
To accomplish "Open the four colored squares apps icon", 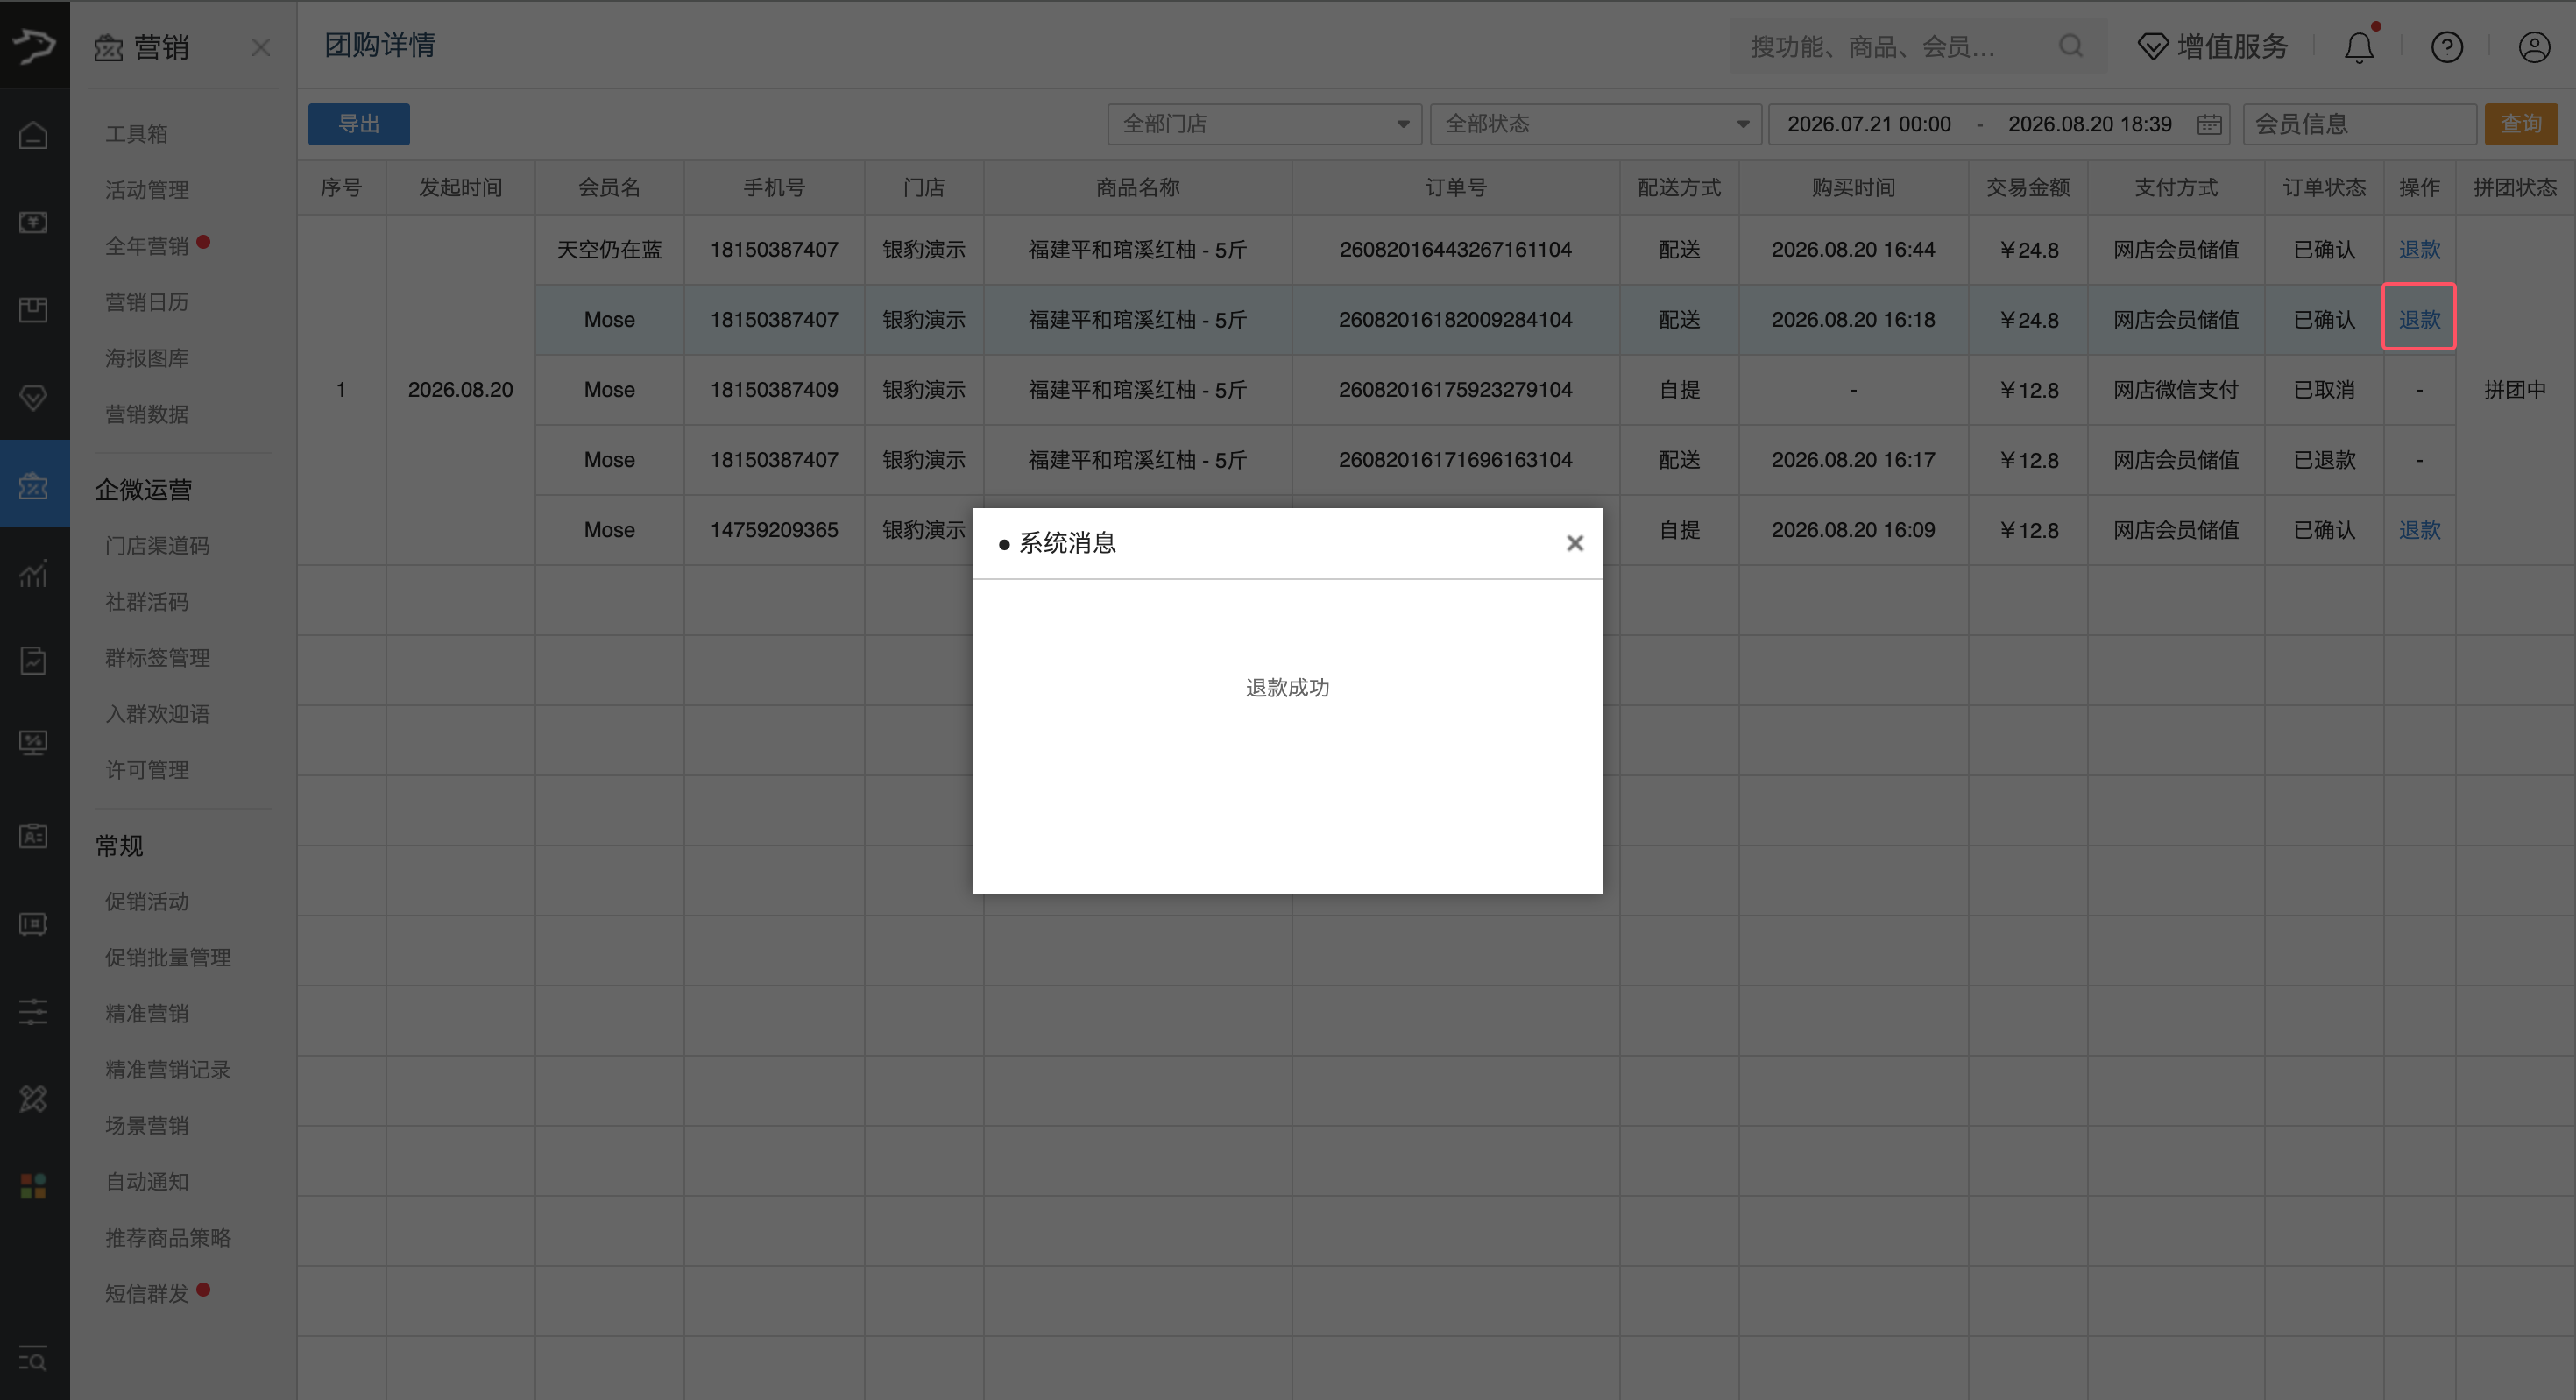I will pyautogui.click(x=34, y=1186).
